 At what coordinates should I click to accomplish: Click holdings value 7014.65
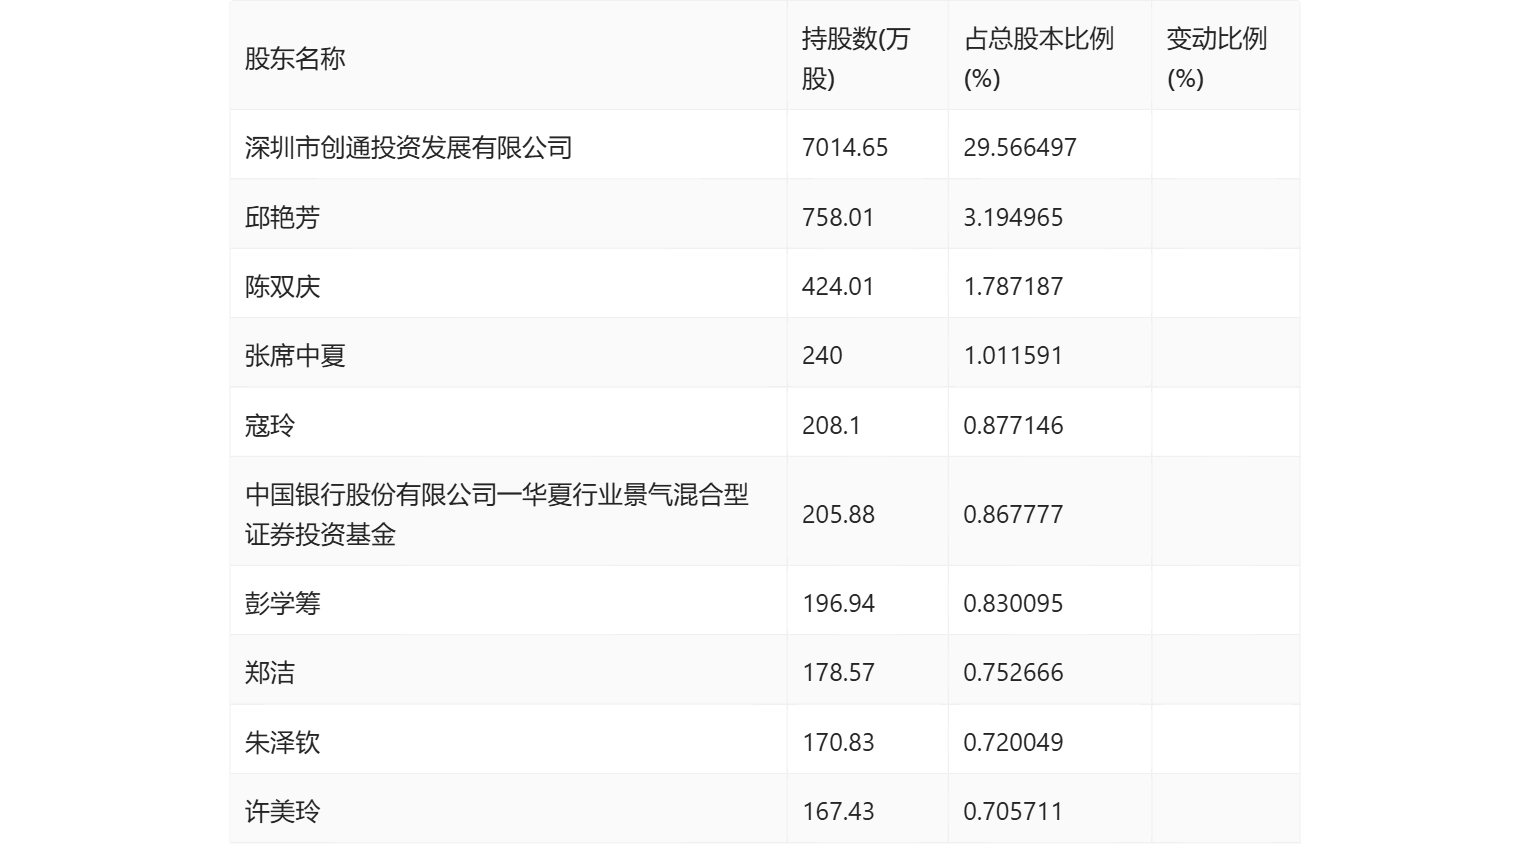845,148
